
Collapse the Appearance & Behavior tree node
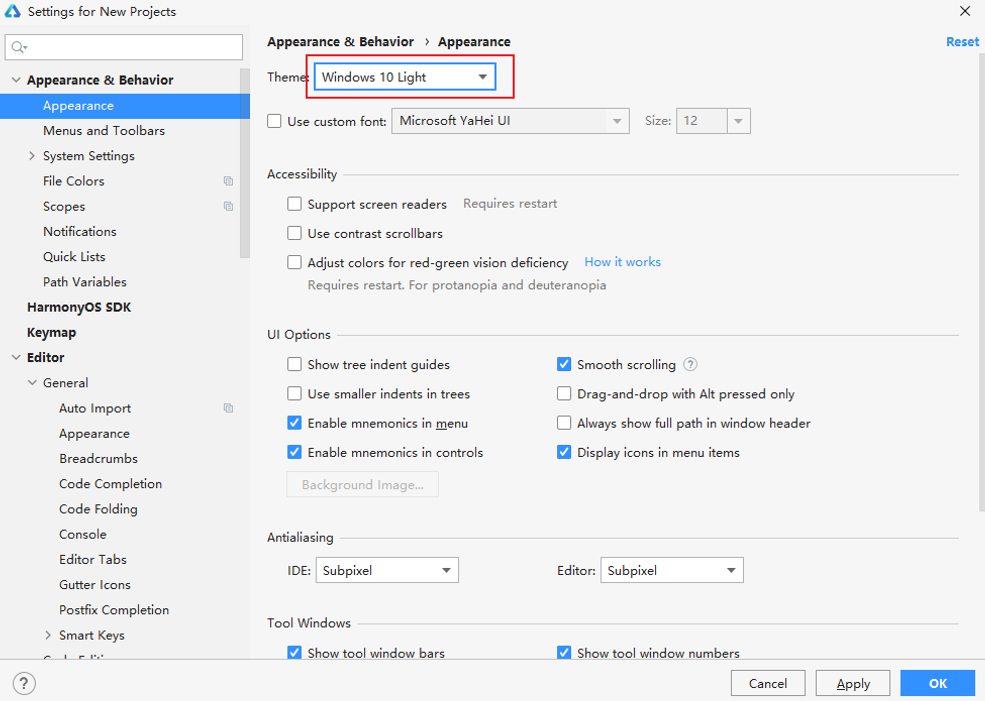16,80
